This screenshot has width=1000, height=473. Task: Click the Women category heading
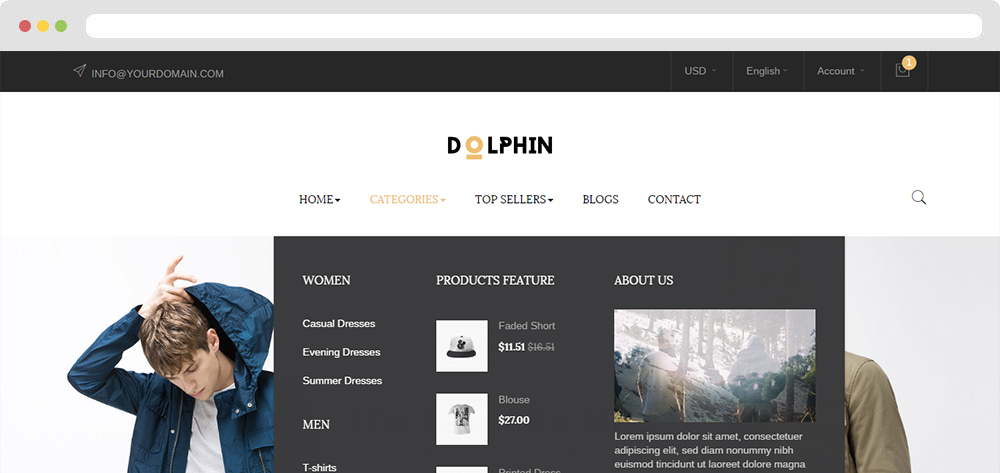(x=327, y=280)
